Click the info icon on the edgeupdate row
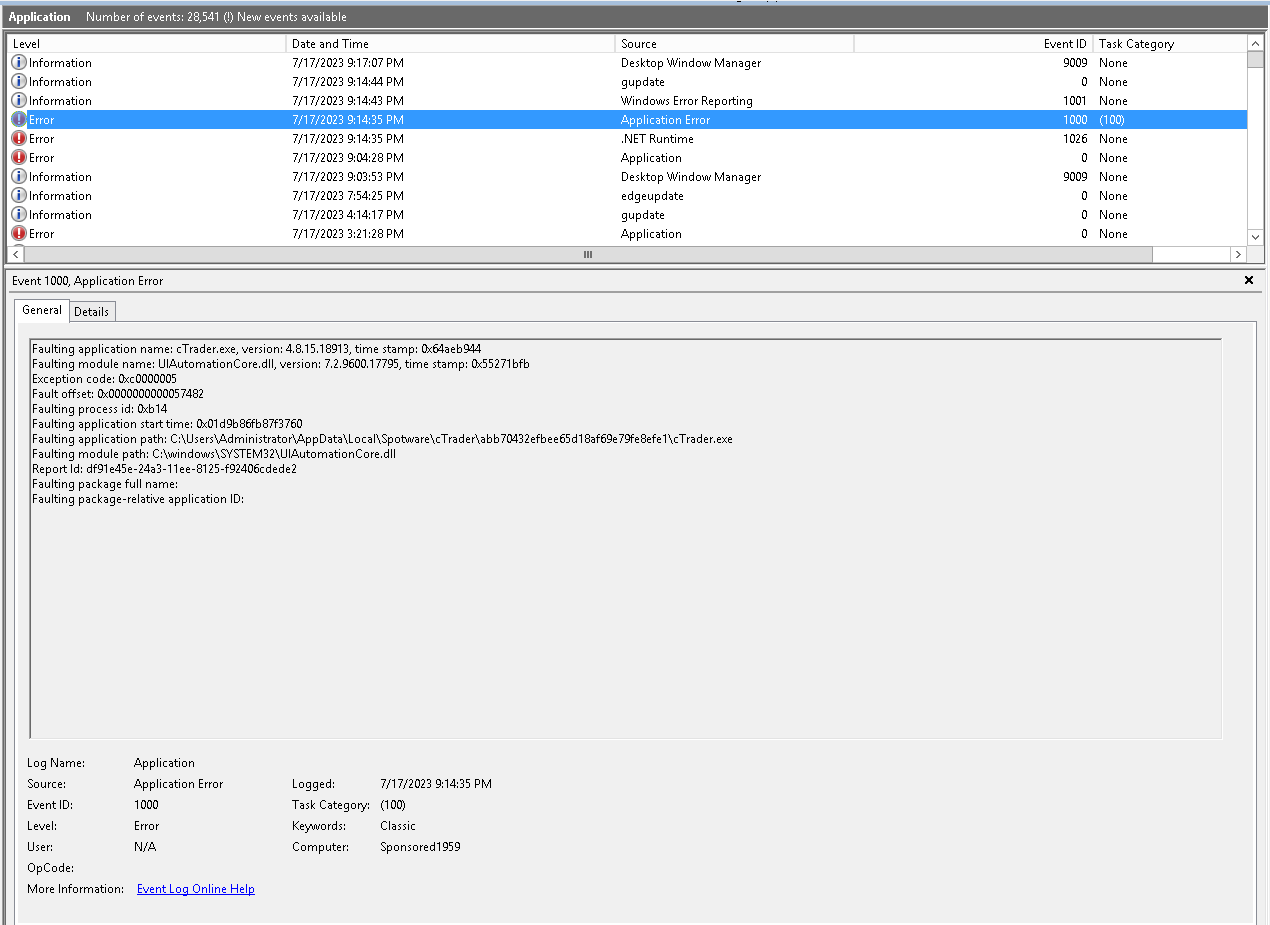 [x=19, y=196]
